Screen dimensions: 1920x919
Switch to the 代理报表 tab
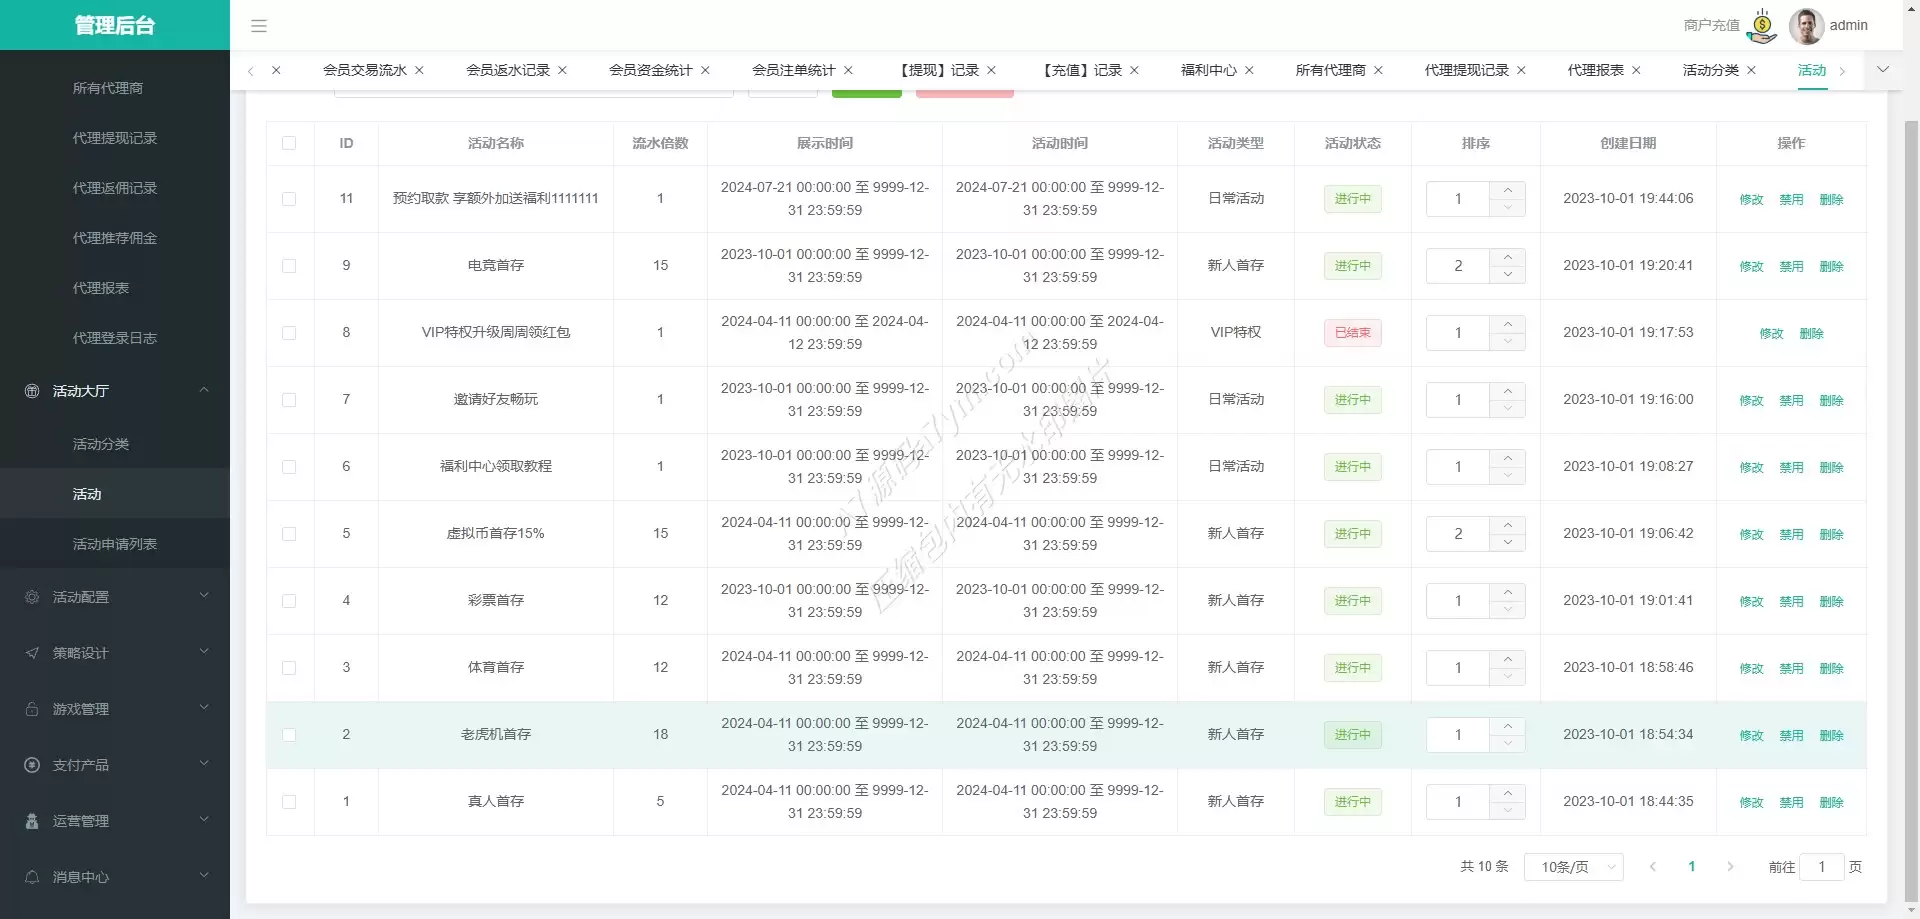[1595, 70]
